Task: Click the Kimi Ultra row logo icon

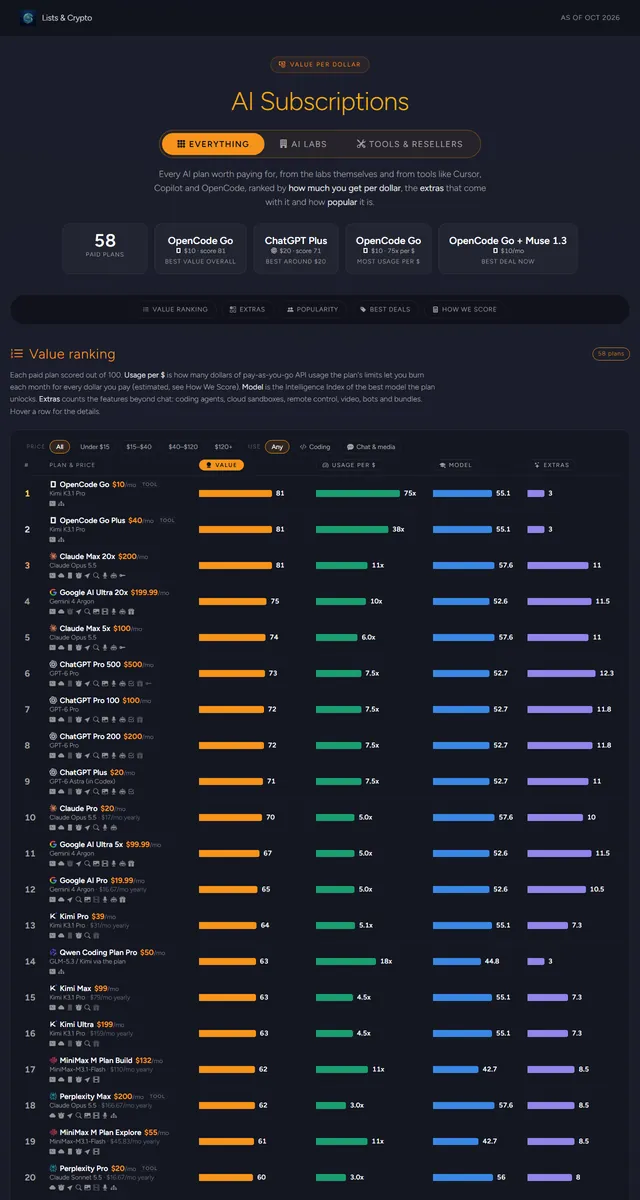Action: (x=53, y=1024)
